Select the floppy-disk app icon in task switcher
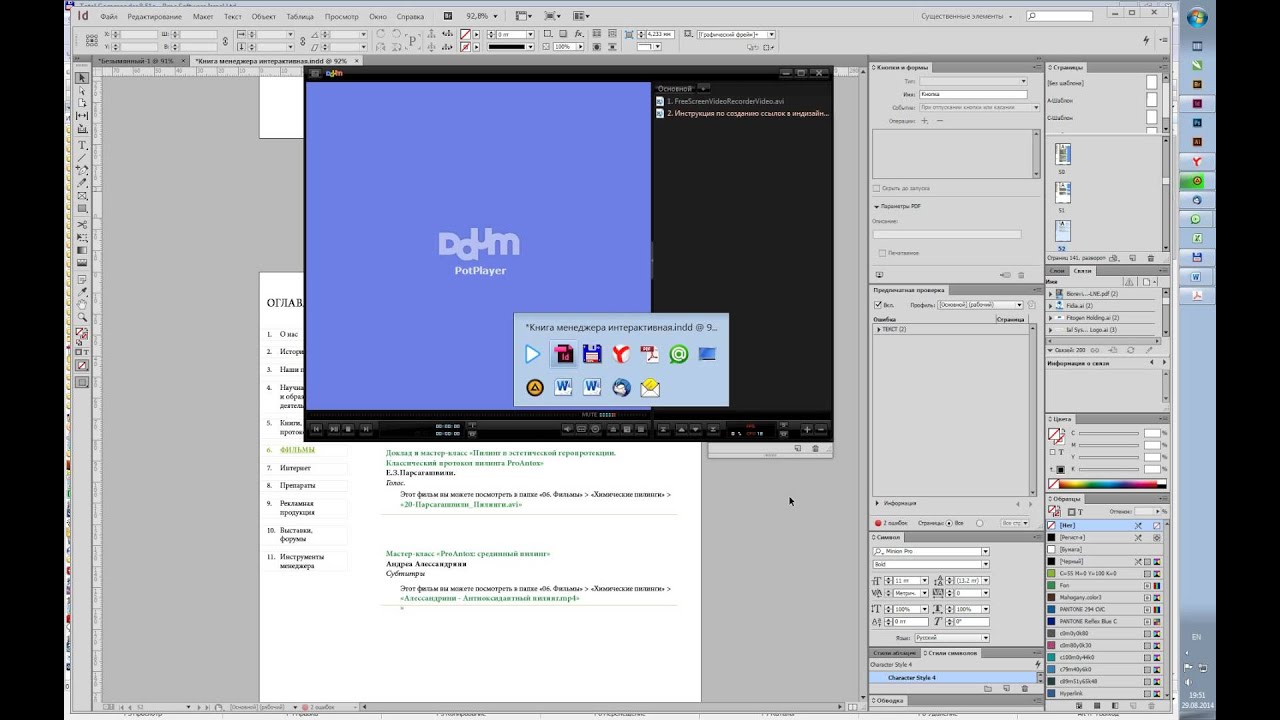 point(592,353)
